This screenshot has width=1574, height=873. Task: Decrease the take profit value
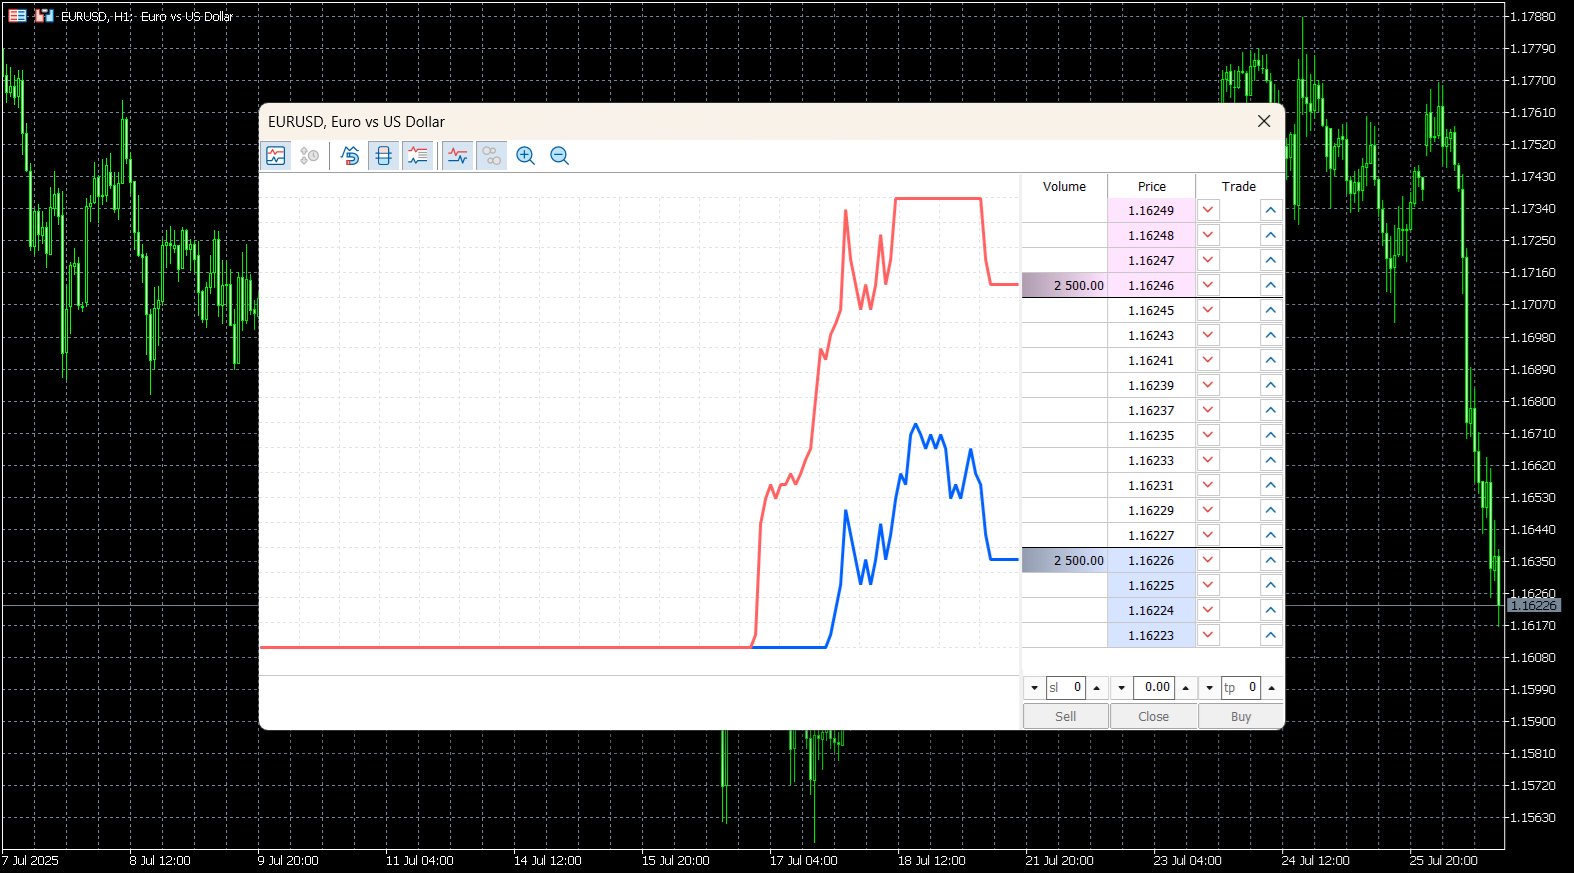pos(1210,688)
